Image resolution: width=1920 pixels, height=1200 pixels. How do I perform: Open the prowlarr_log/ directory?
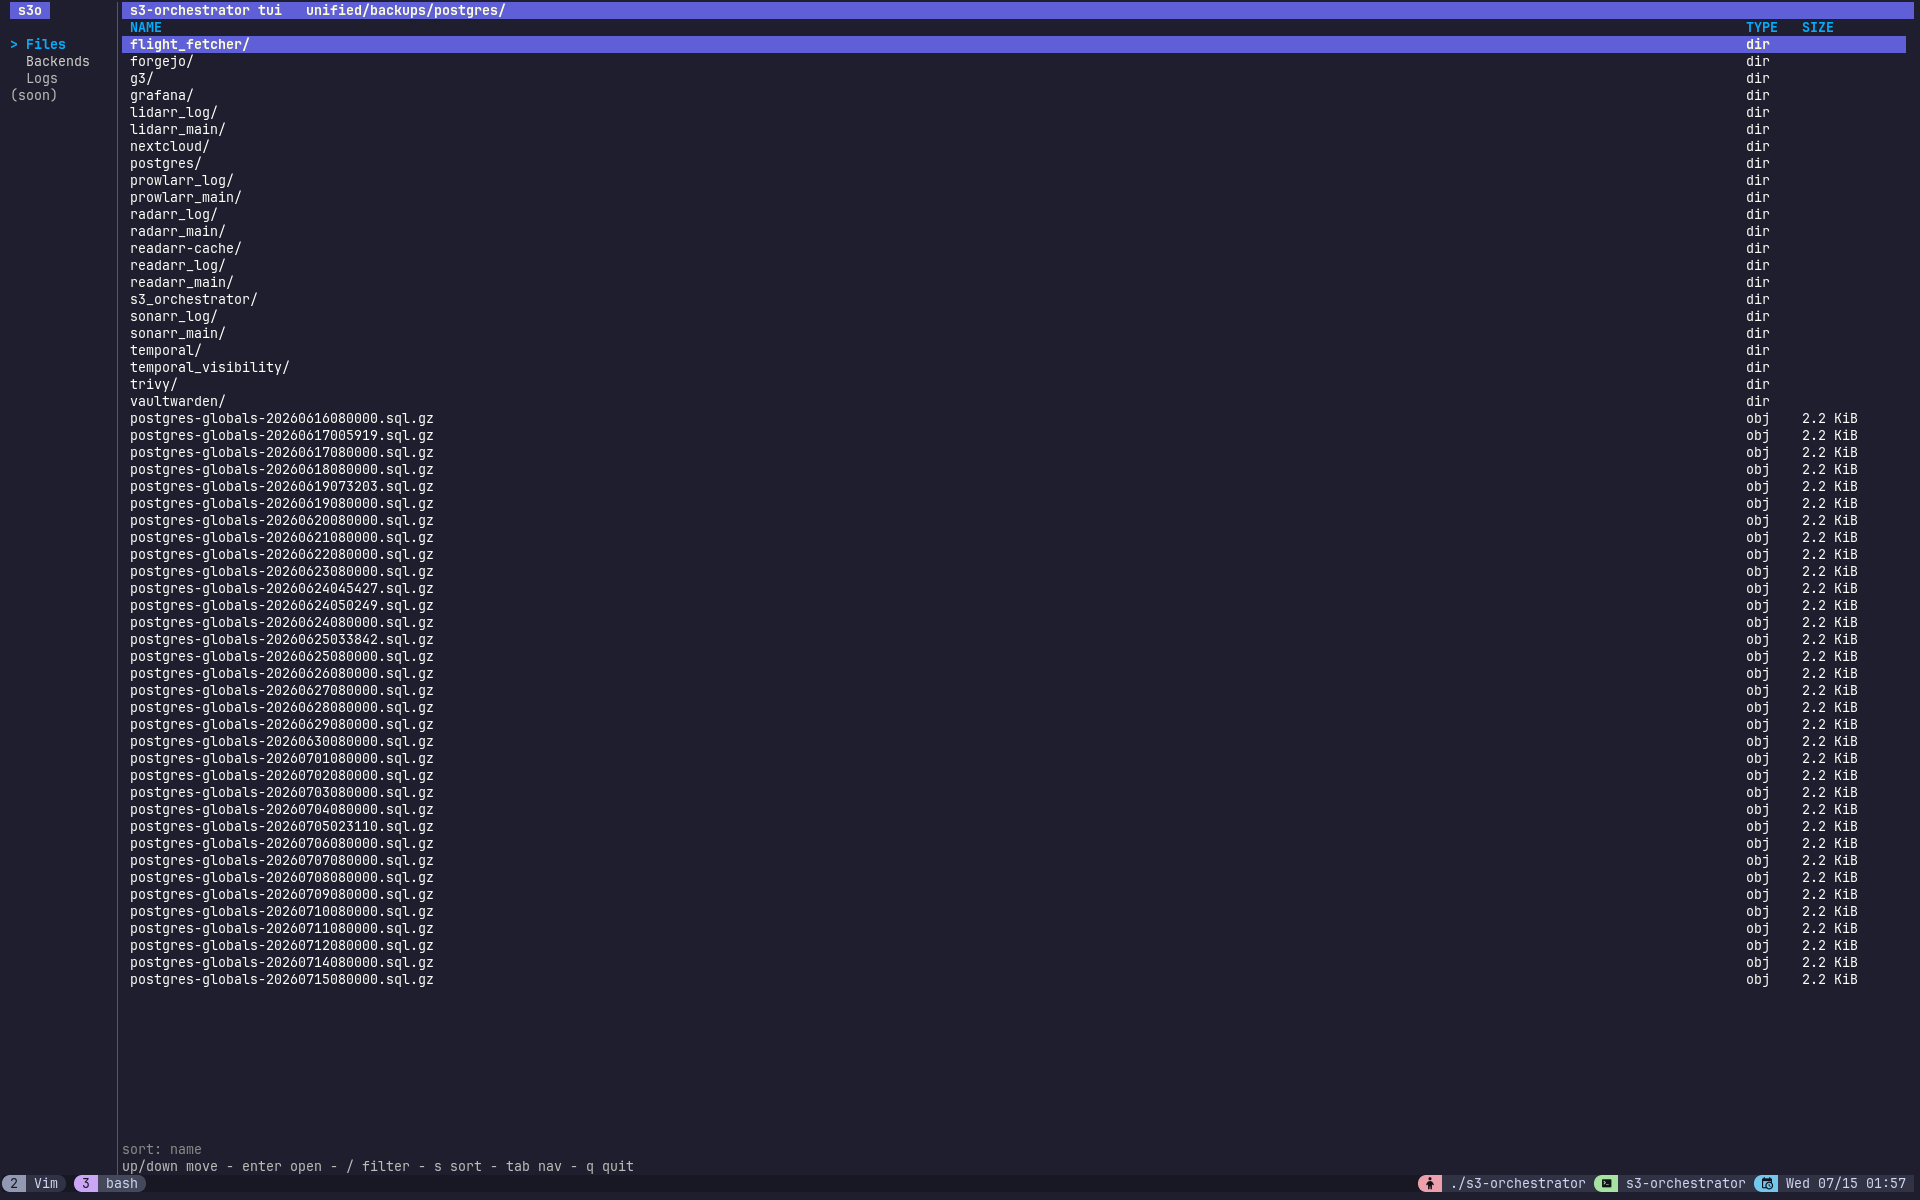coord(1013,180)
